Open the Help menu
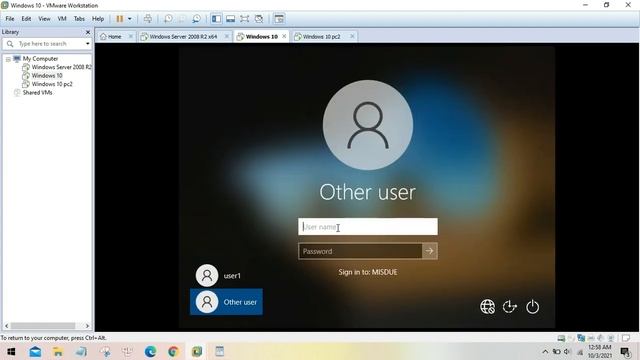Screen dimensions: 640x360 tap(98, 19)
